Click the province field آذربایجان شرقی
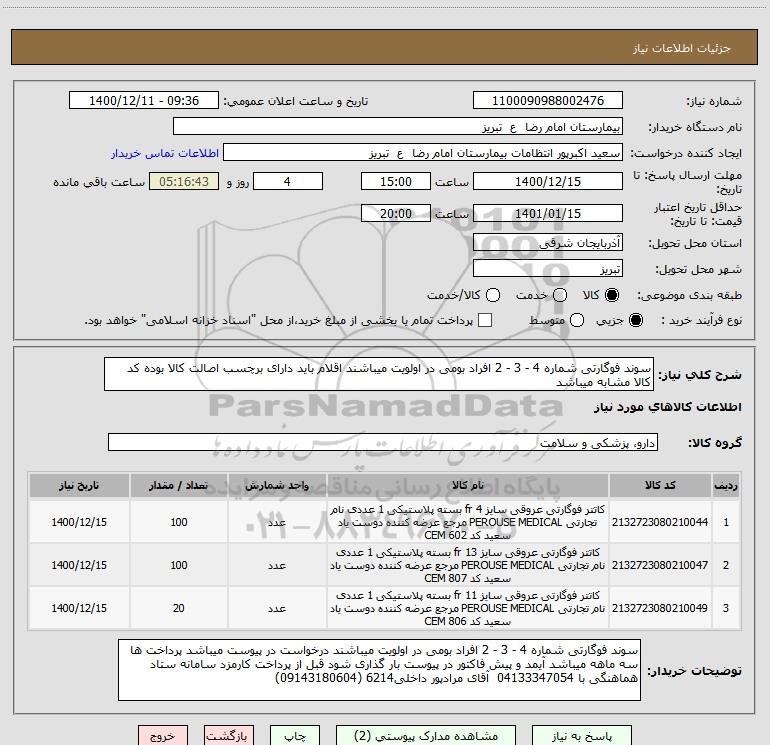This screenshot has height=745, width=770. pos(548,242)
